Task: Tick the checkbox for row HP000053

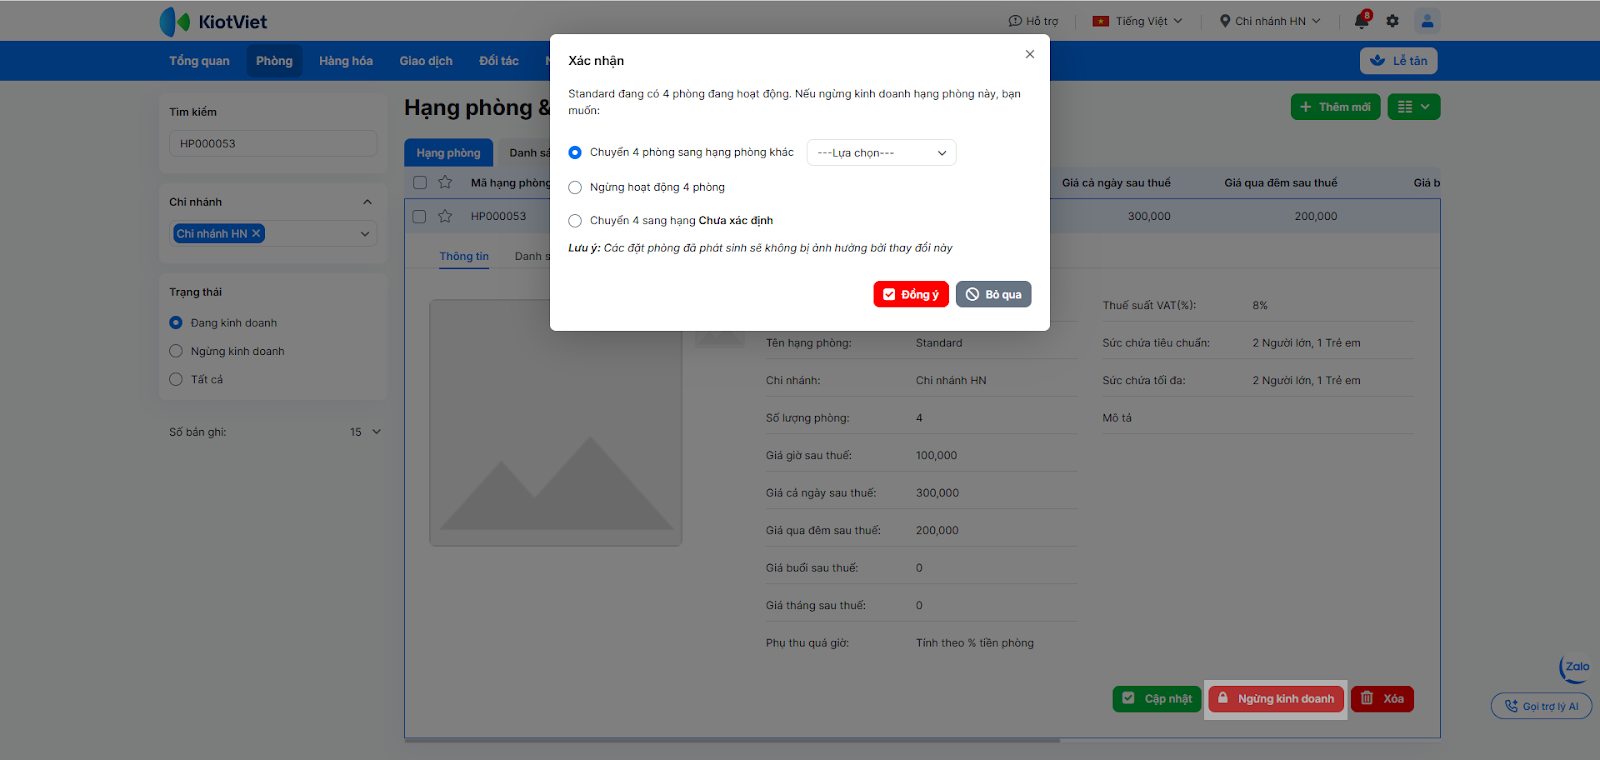Action: (x=420, y=216)
